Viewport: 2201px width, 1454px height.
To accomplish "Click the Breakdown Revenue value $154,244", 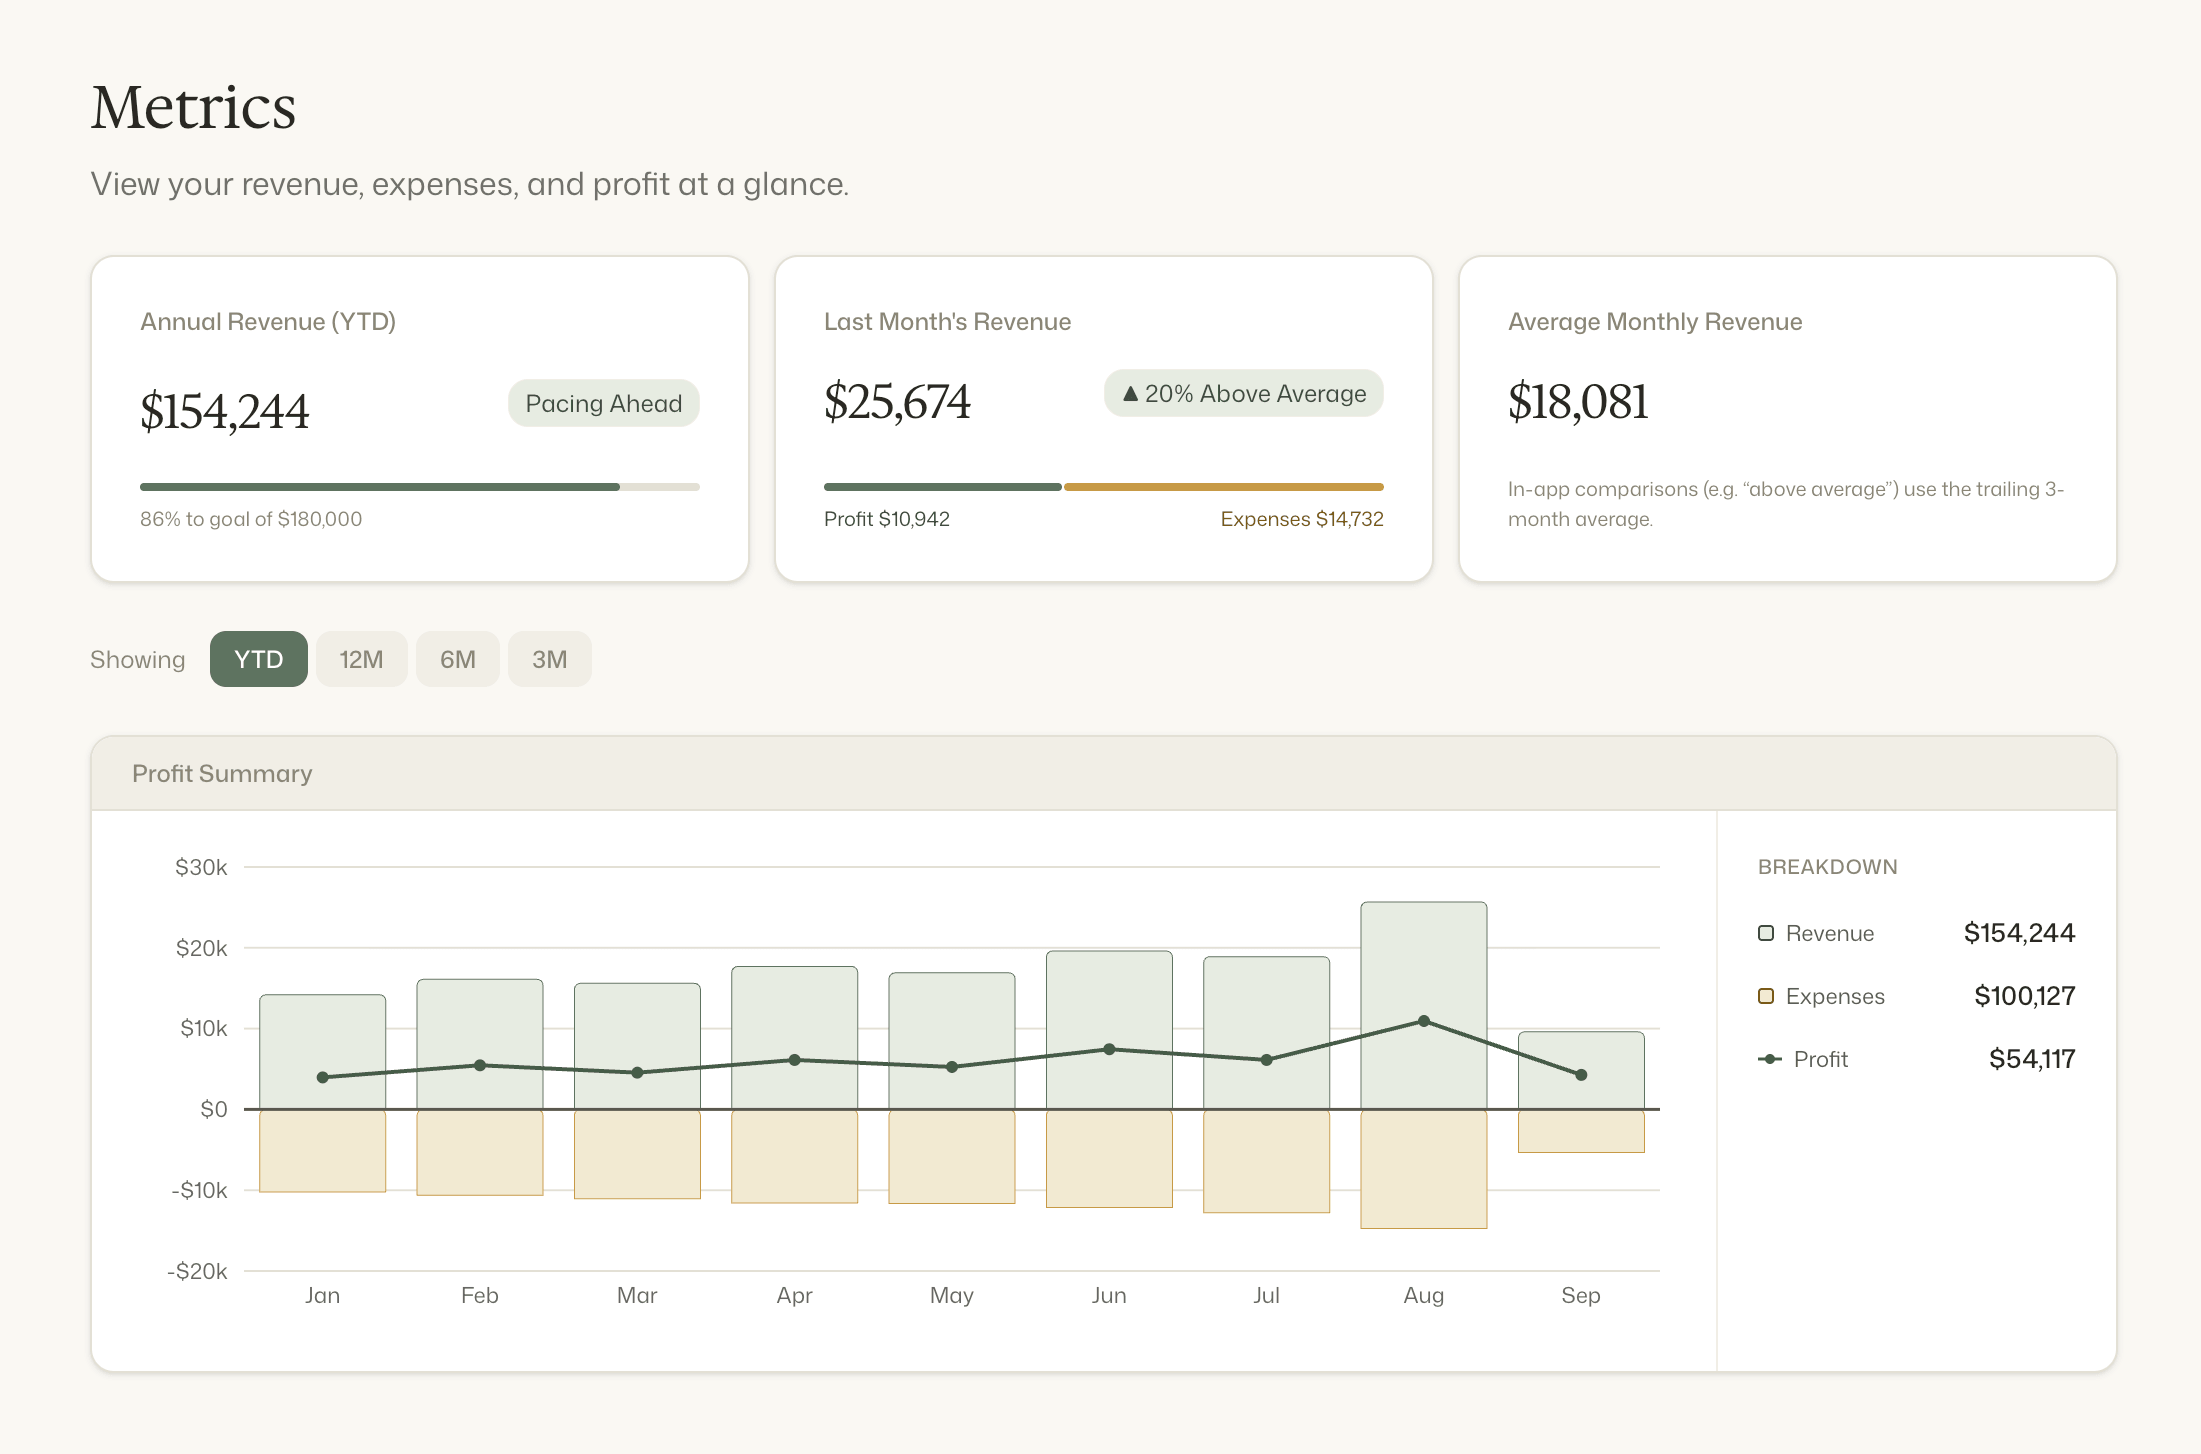I will tap(2019, 933).
